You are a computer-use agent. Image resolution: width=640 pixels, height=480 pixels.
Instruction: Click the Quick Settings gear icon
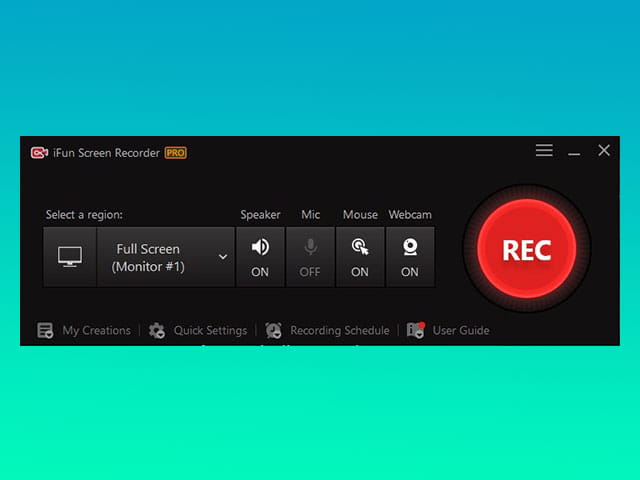point(156,330)
